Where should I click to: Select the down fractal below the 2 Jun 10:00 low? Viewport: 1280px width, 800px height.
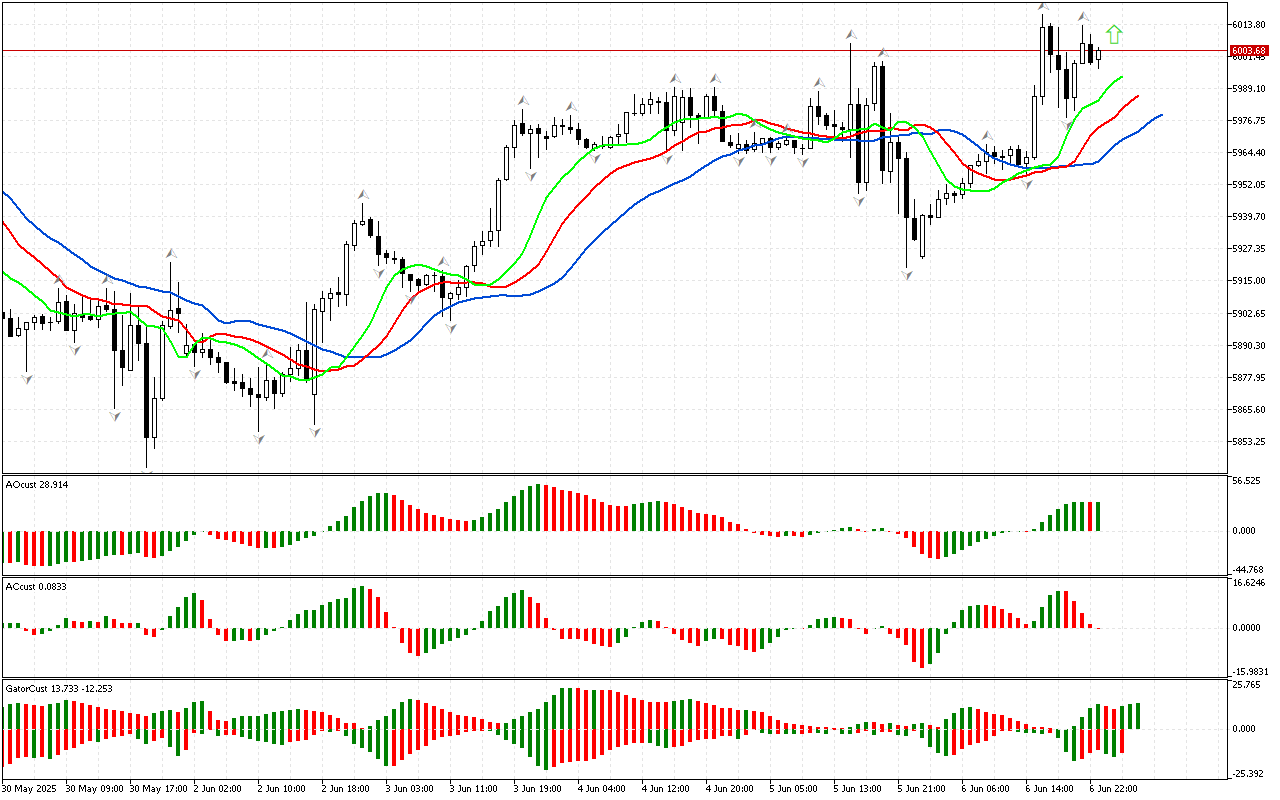315,431
